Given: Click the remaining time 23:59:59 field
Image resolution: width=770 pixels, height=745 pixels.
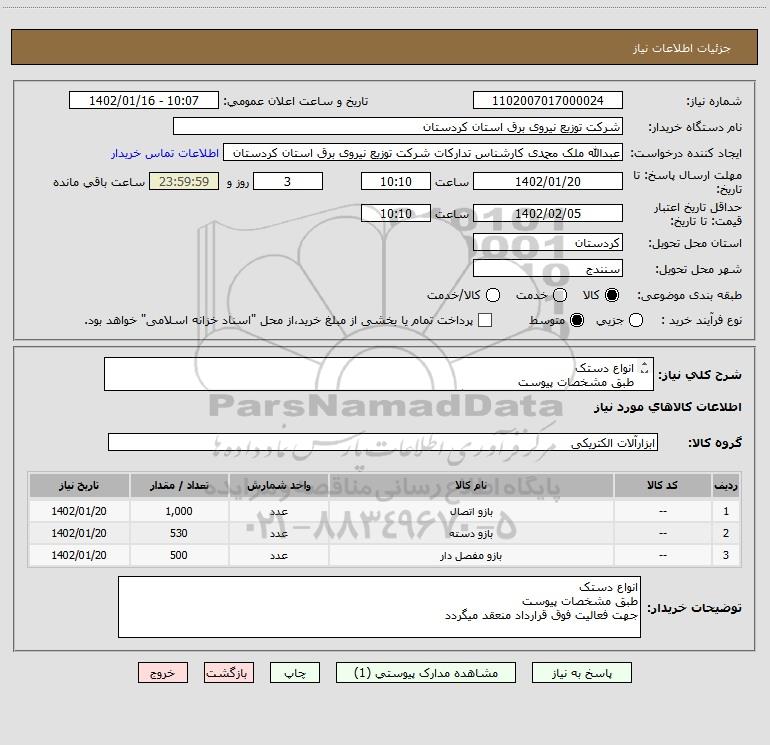Looking at the screenshot, I should click(x=184, y=181).
